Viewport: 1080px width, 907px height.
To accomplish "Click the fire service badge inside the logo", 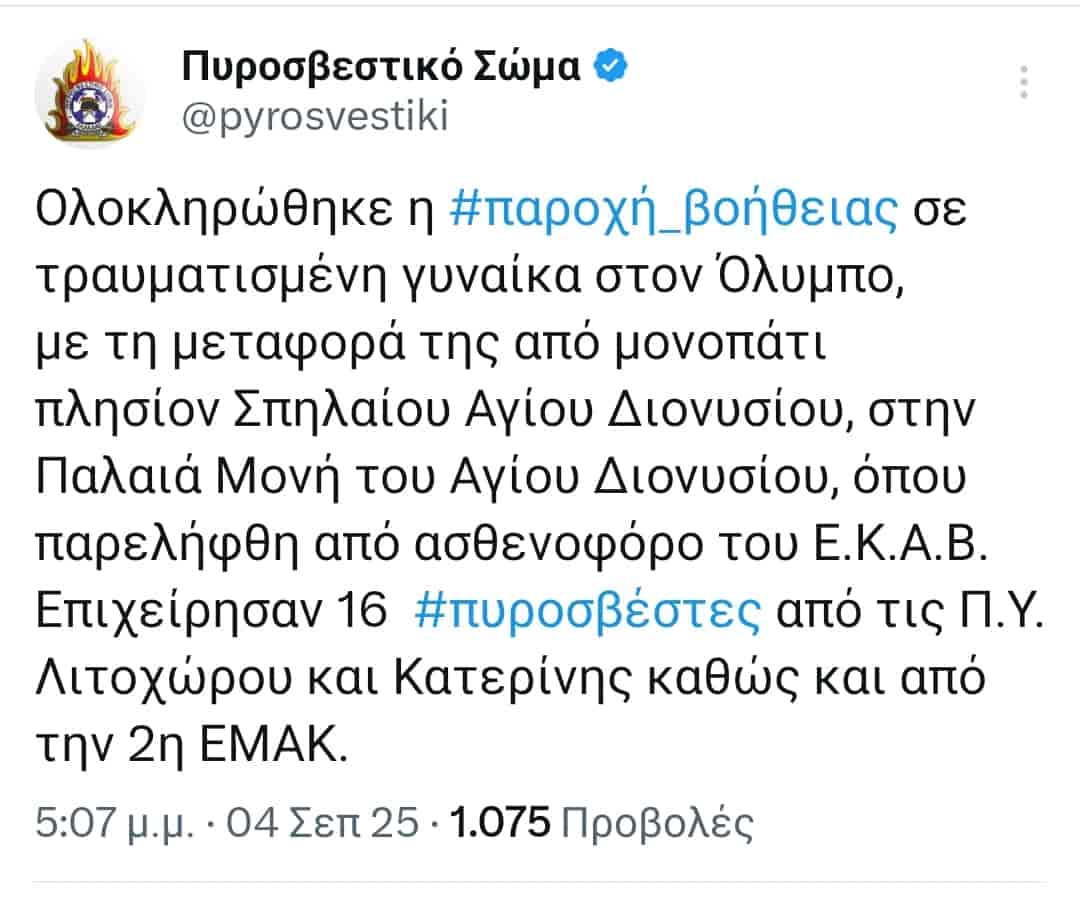I will pyautogui.click(x=88, y=105).
